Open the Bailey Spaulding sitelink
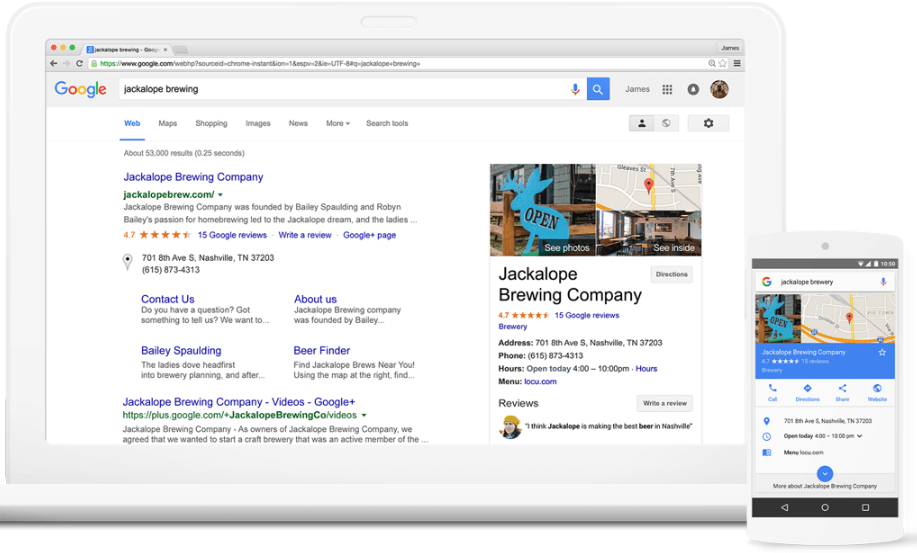917x553 pixels. click(181, 350)
